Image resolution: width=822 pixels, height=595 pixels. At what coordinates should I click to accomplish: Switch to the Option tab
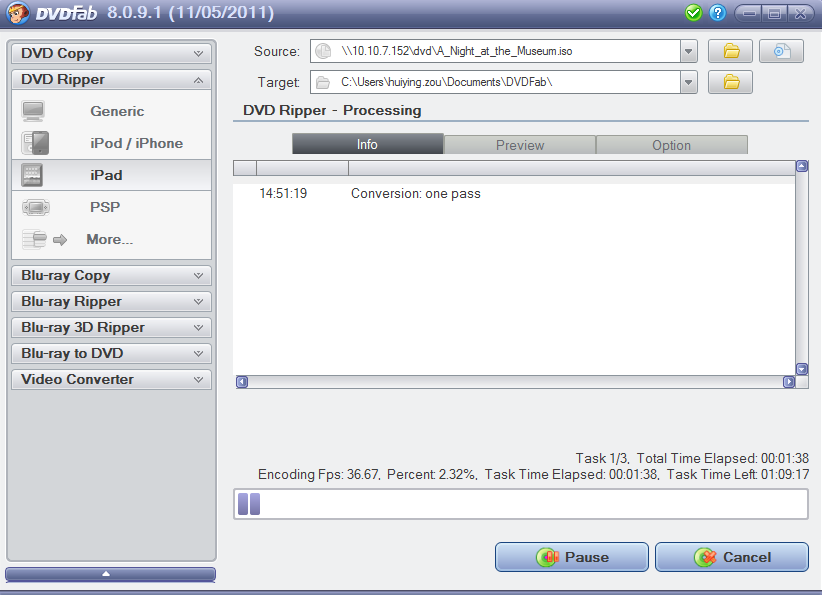click(x=672, y=145)
